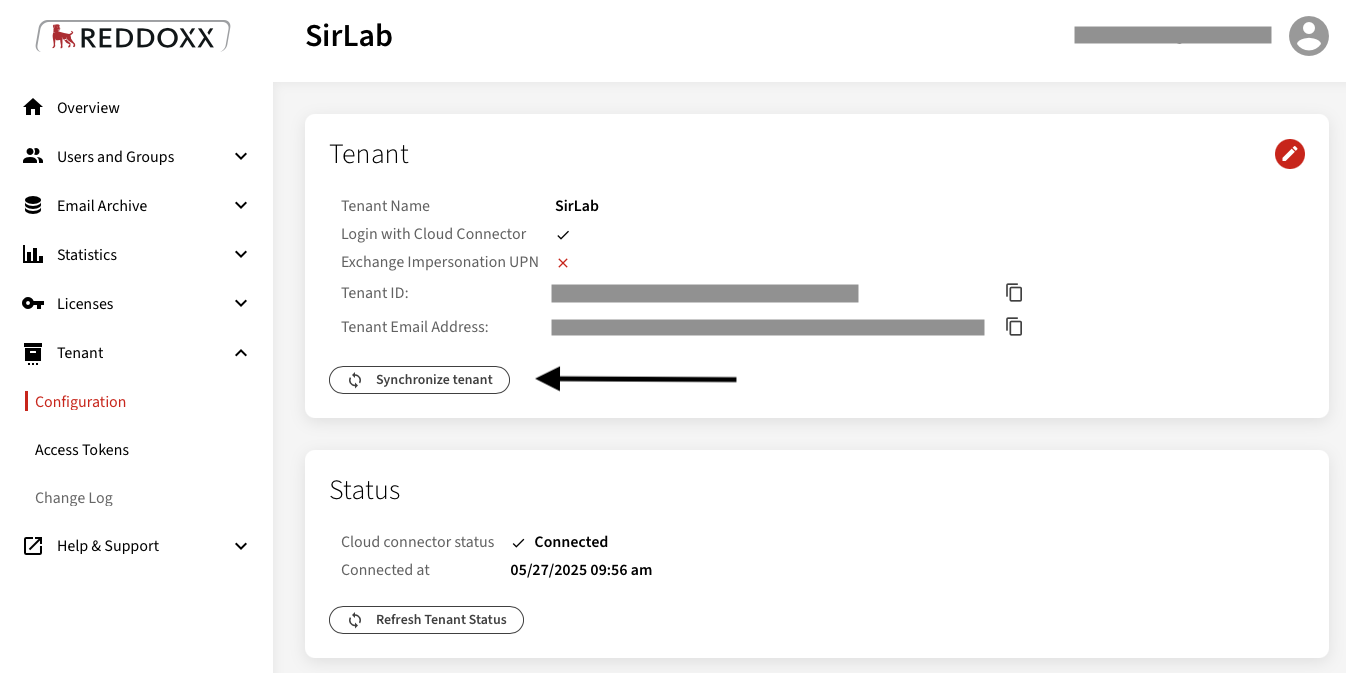Screen dimensions: 1346x673
Task: Click the Statistics bar chart icon
Action: pyautogui.click(x=33, y=254)
